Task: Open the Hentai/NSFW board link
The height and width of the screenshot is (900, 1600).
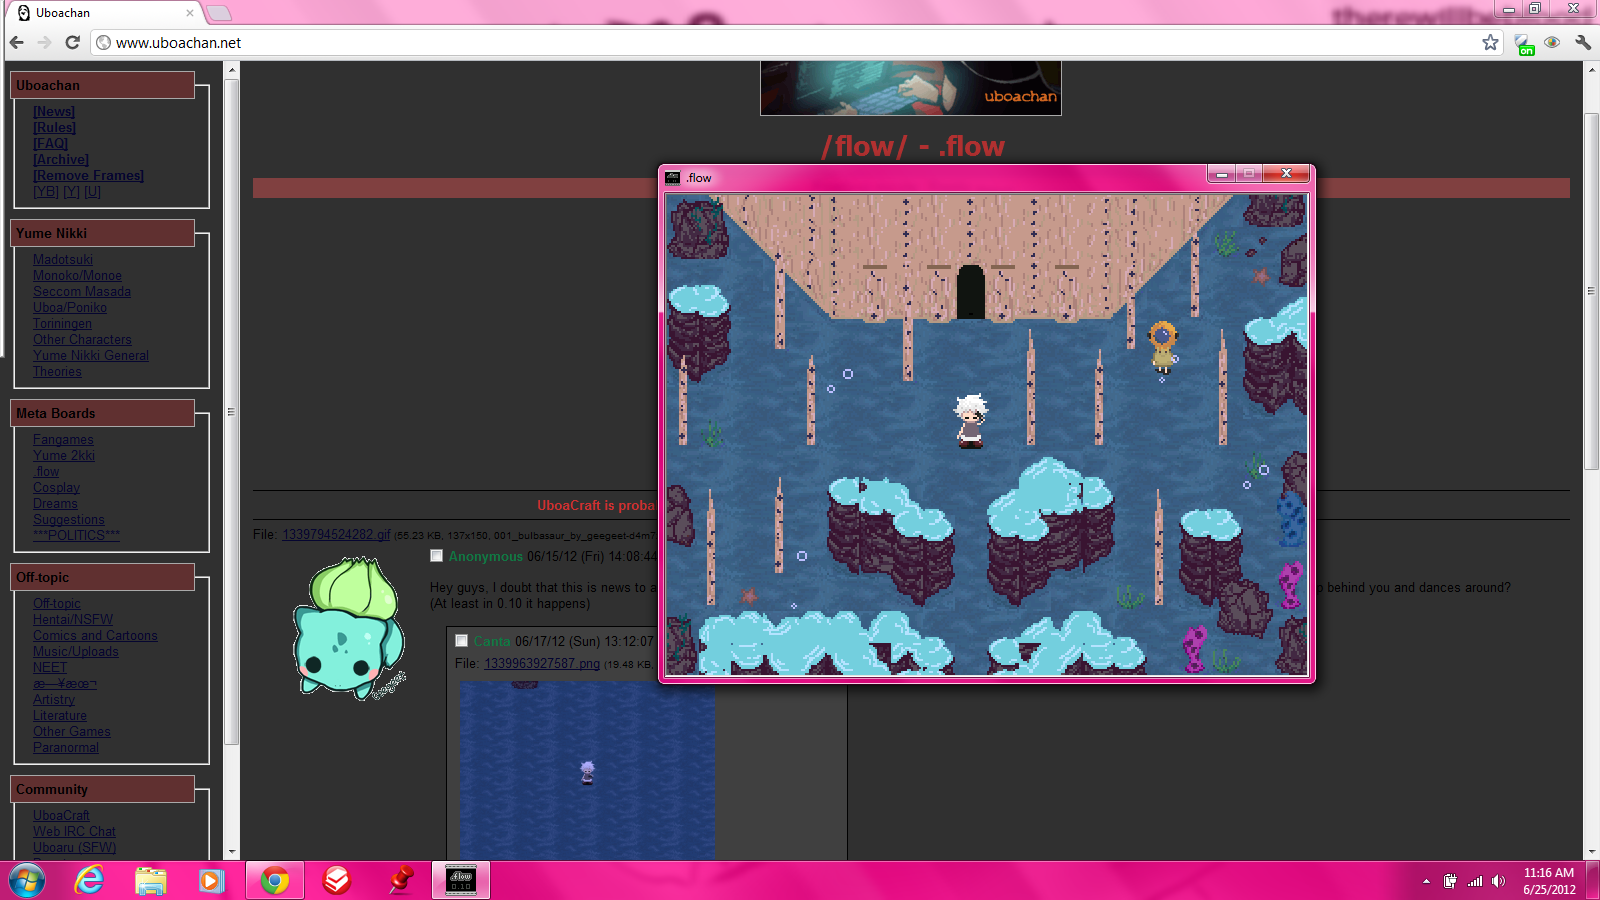Action: [x=73, y=620]
